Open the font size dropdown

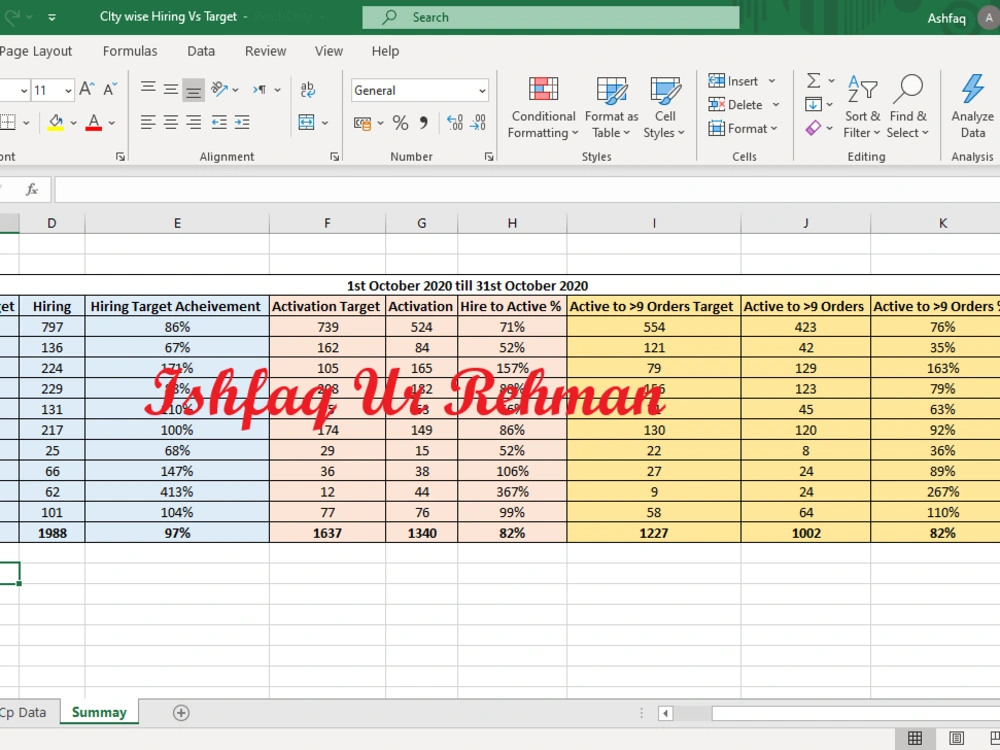click(68, 91)
